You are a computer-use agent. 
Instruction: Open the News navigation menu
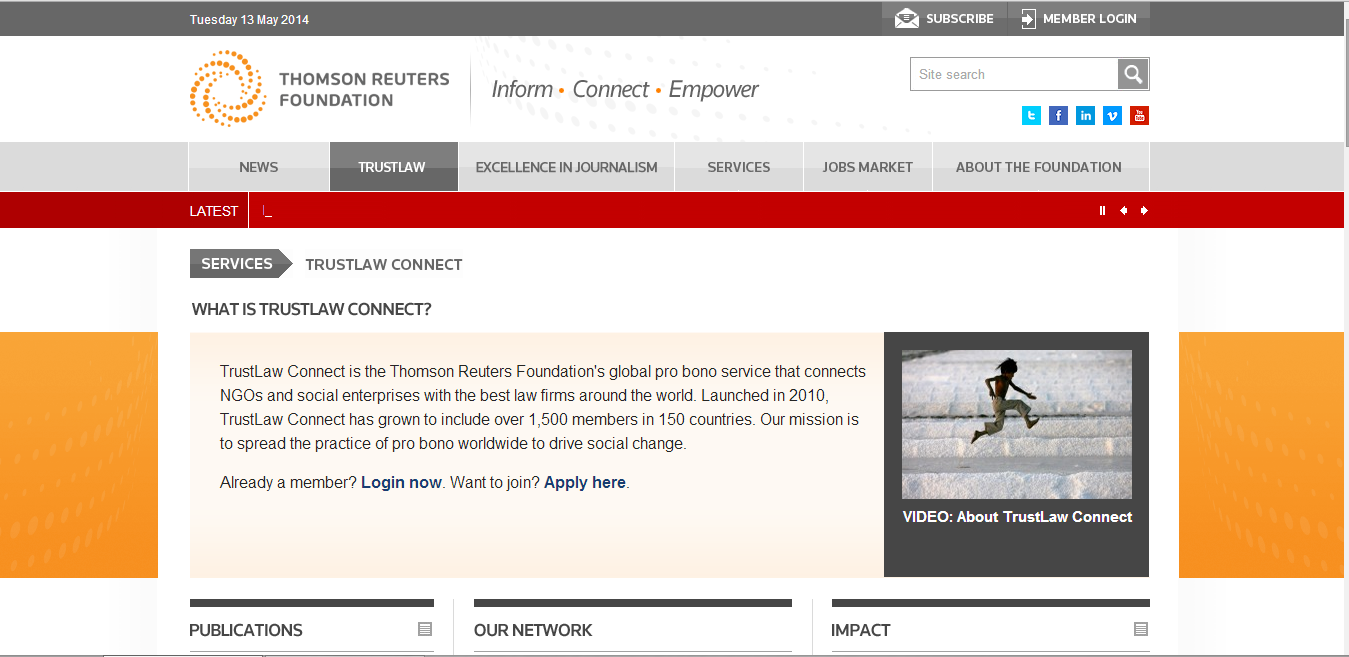(x=258, y=167)
